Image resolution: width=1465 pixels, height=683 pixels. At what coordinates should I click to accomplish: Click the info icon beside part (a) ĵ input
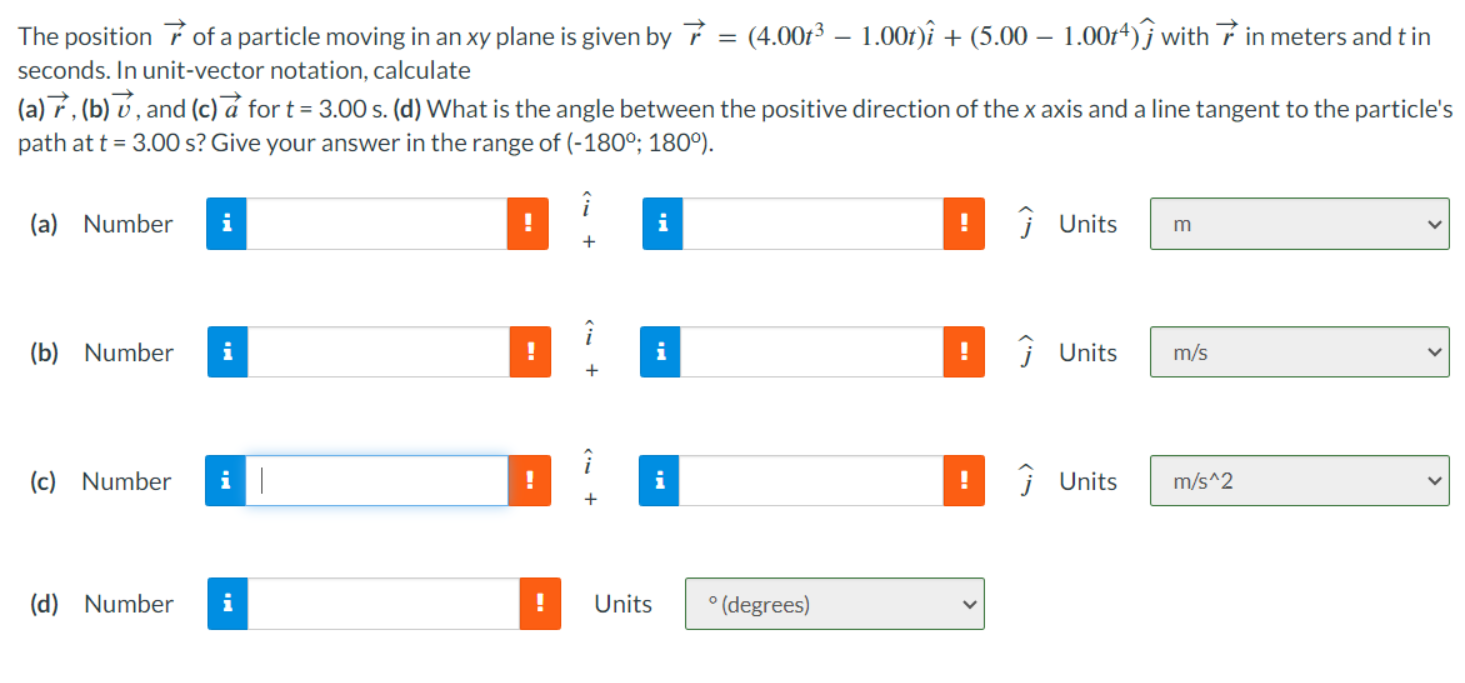tap(661, 223)
